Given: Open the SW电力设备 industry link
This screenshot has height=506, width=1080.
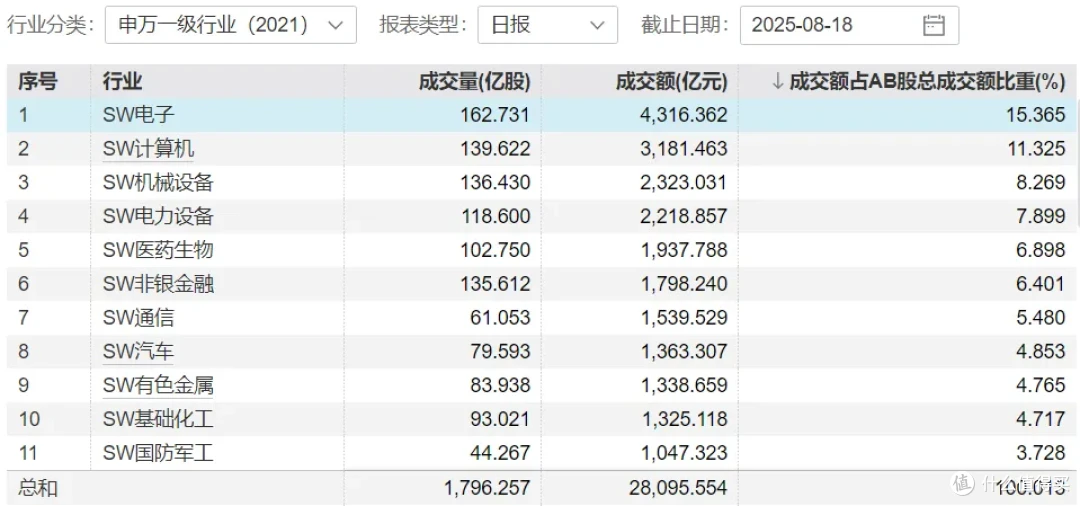Looking at the screenshot, I should (x=158, y=216).
